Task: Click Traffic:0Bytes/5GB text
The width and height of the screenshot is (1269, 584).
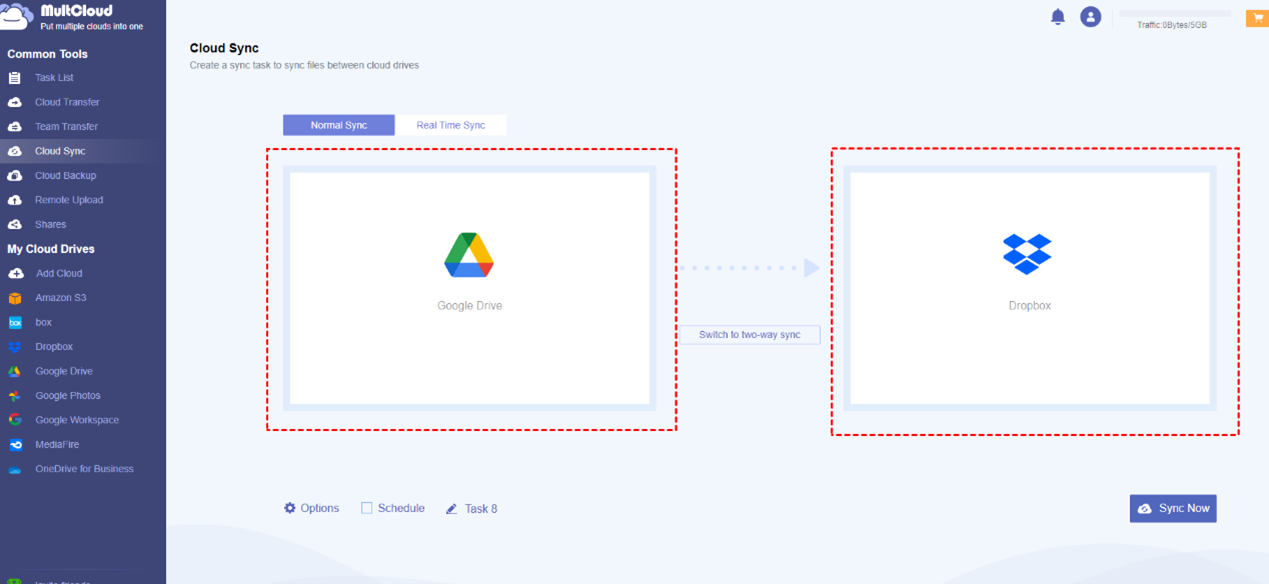Action: [1172, 25]
